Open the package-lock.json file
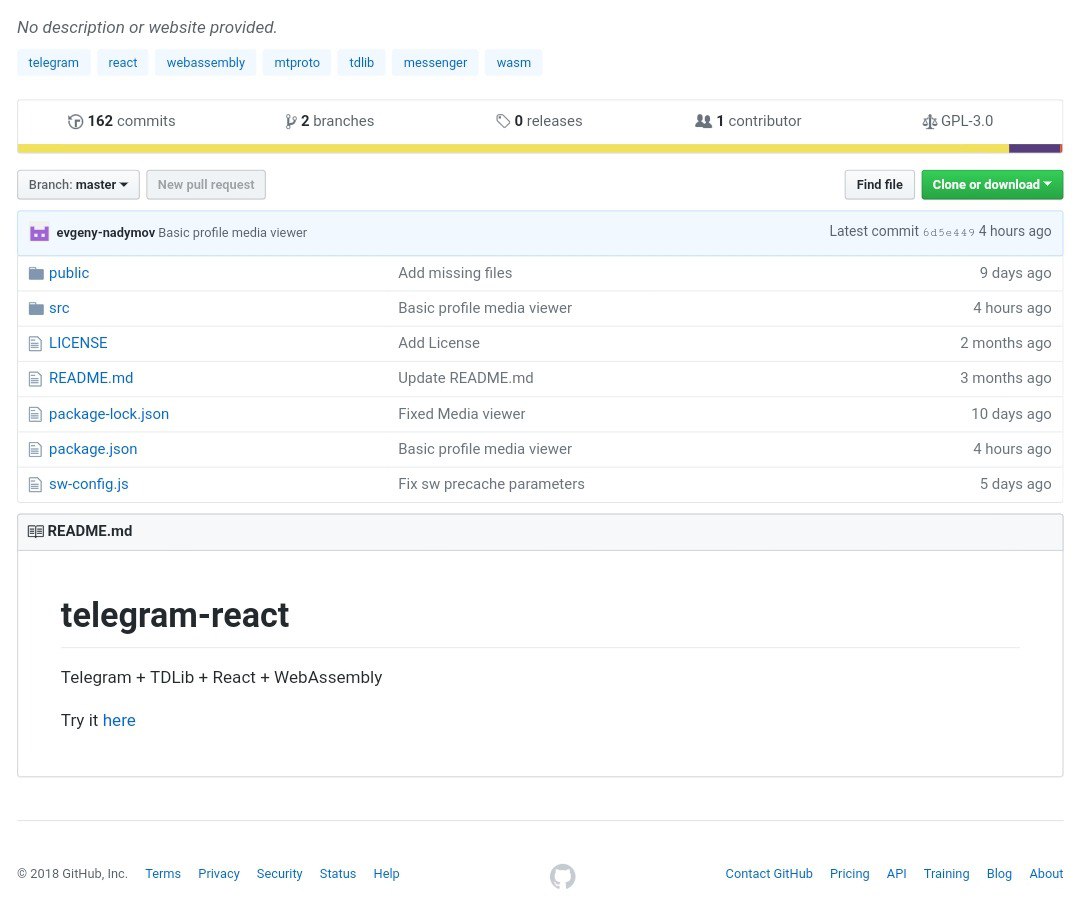The width and height of the screenshot is (1080, 915). click(109, 414)
